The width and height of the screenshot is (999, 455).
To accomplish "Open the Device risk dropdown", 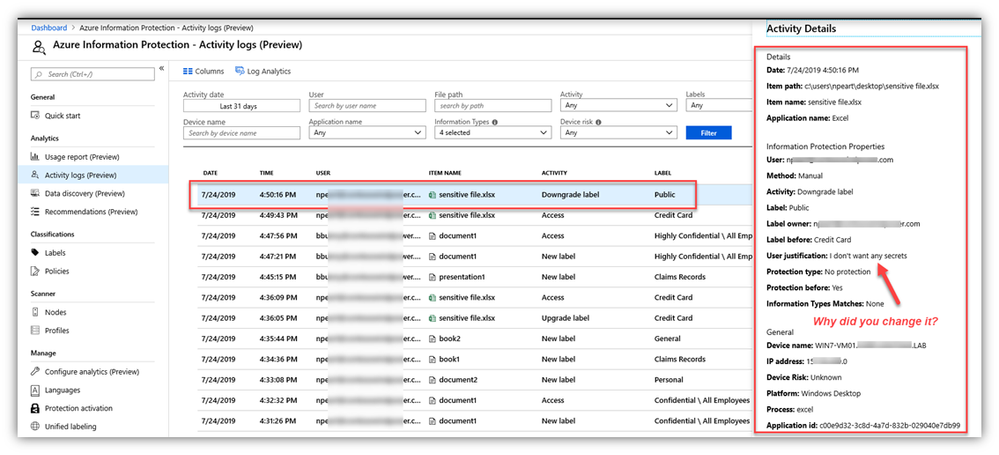I will tap(618, 133).
